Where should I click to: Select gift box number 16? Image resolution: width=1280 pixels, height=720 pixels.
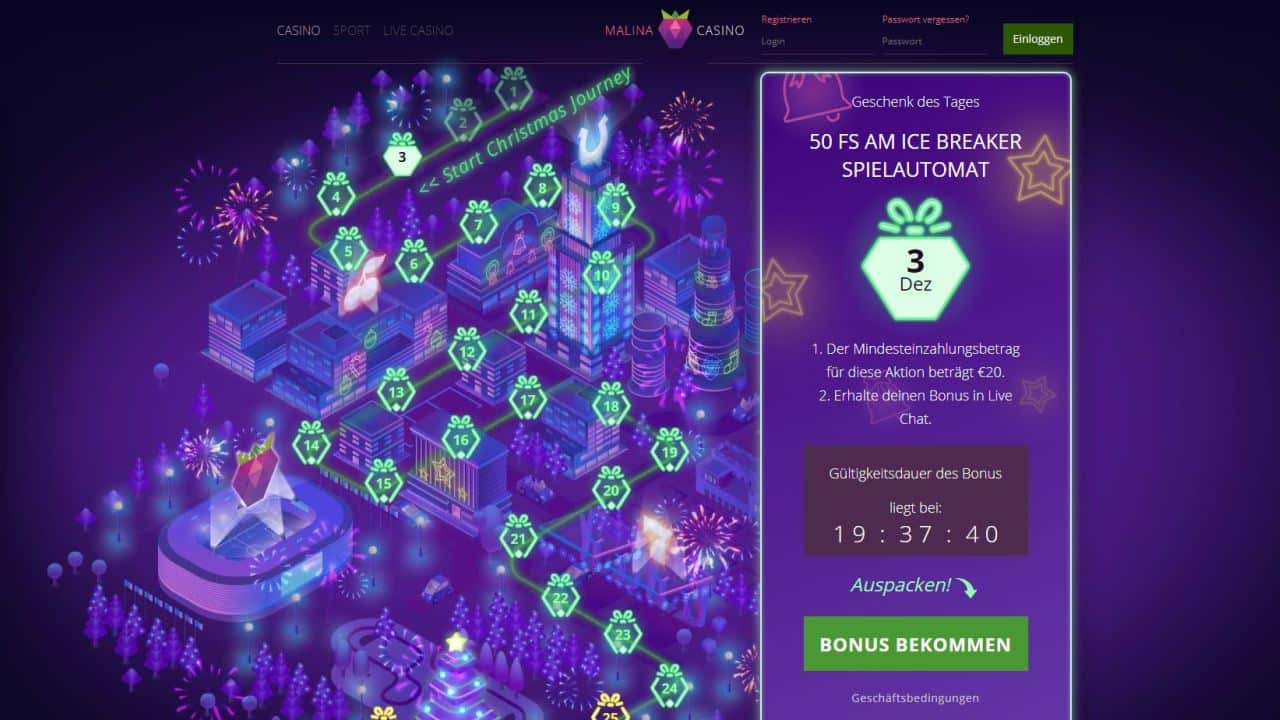point(460,436)
